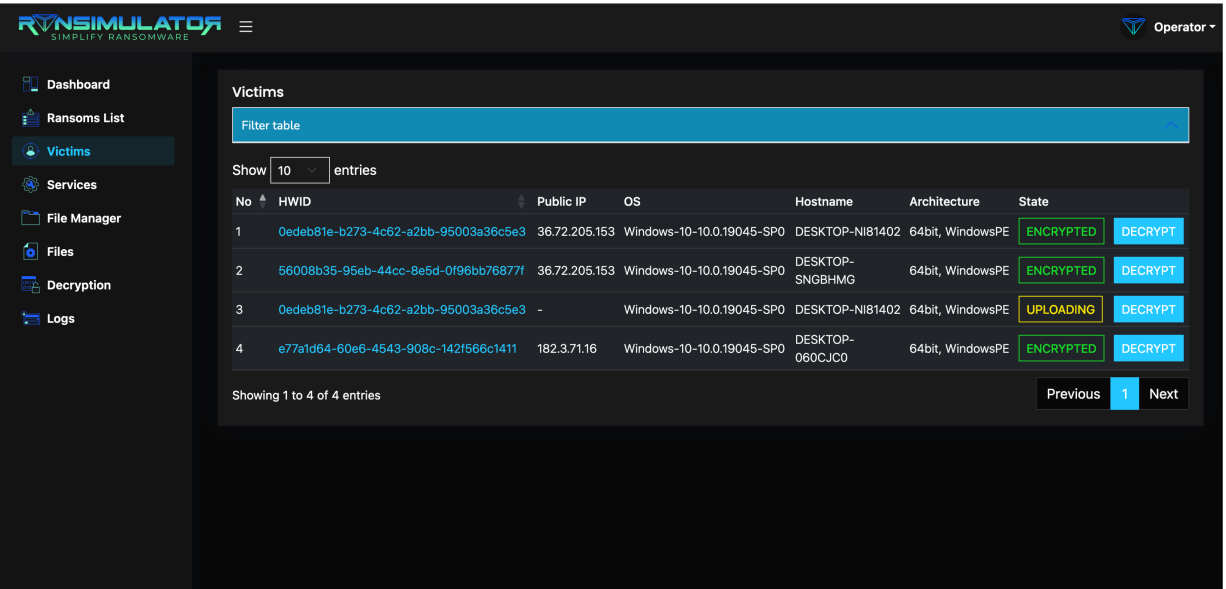Click the Dashboard icon in the sidebar
This screenshot has width=1226, height=589.
click(30, 85)
